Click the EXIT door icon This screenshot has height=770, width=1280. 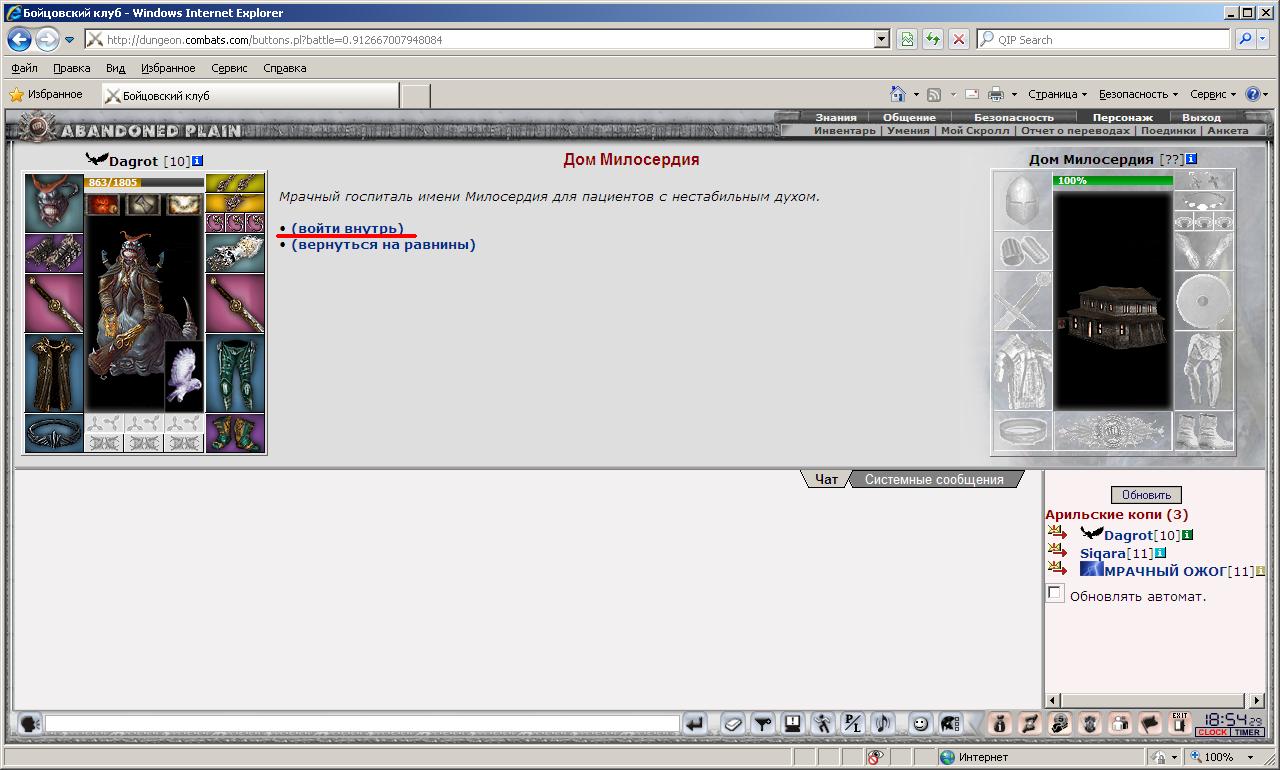pos(1180,723)
